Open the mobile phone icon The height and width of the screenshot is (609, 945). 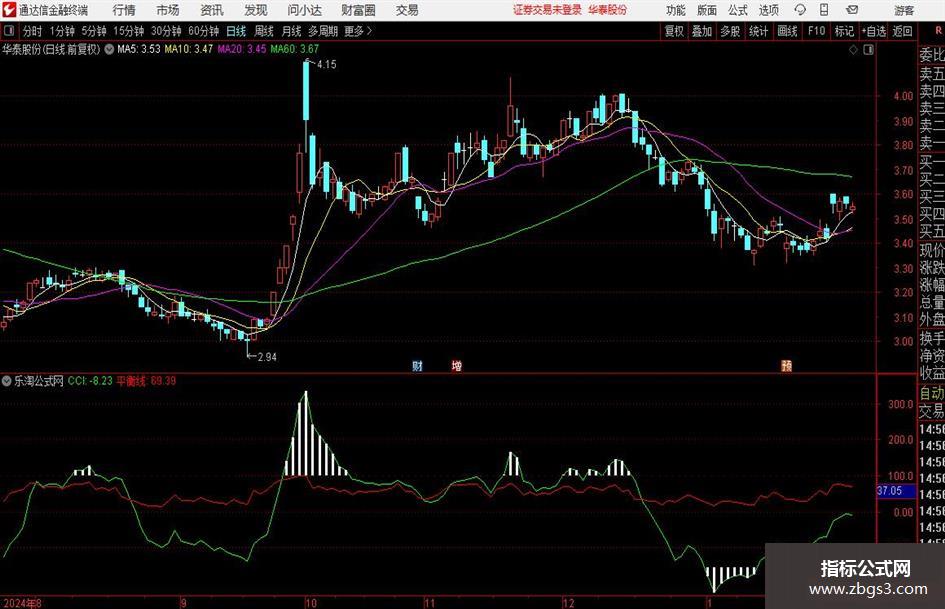pos(824,10)
